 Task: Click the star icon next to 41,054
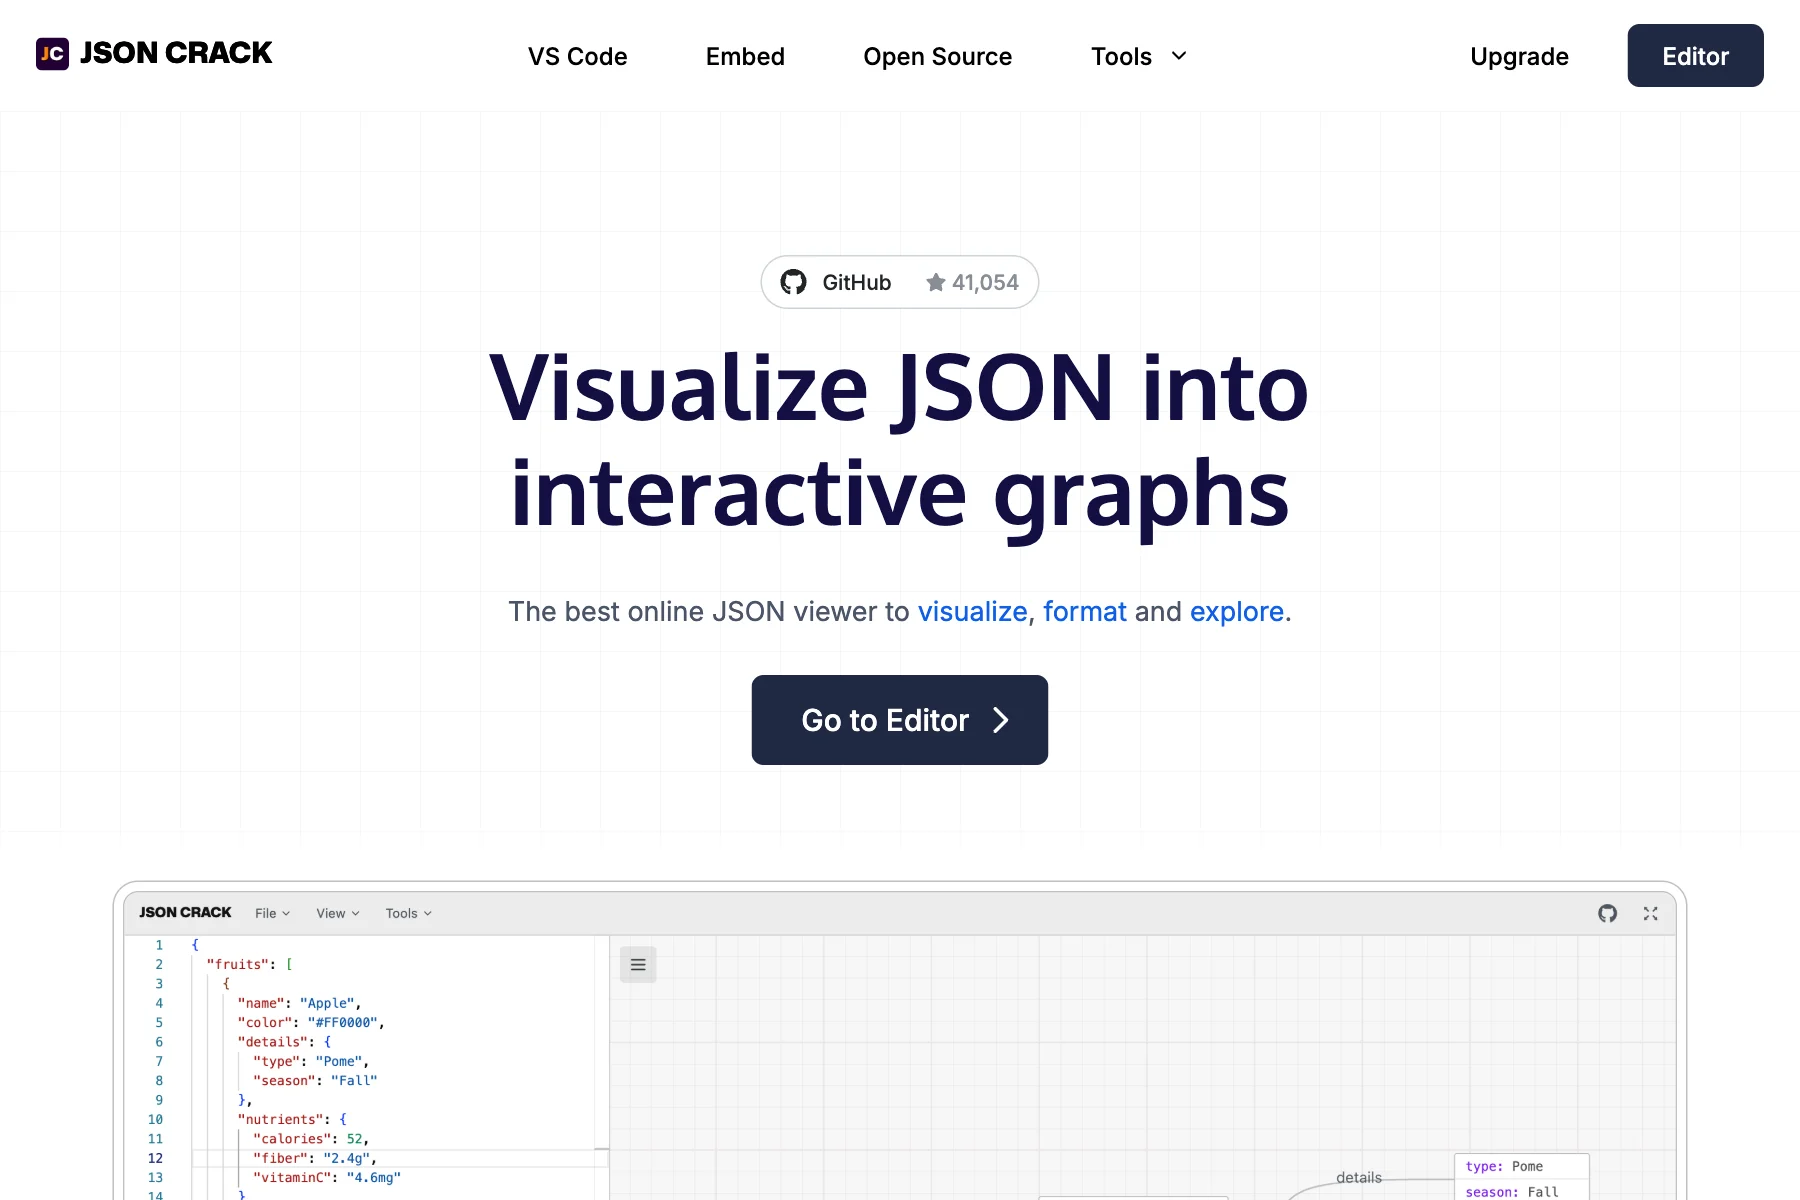pos(934,282)
